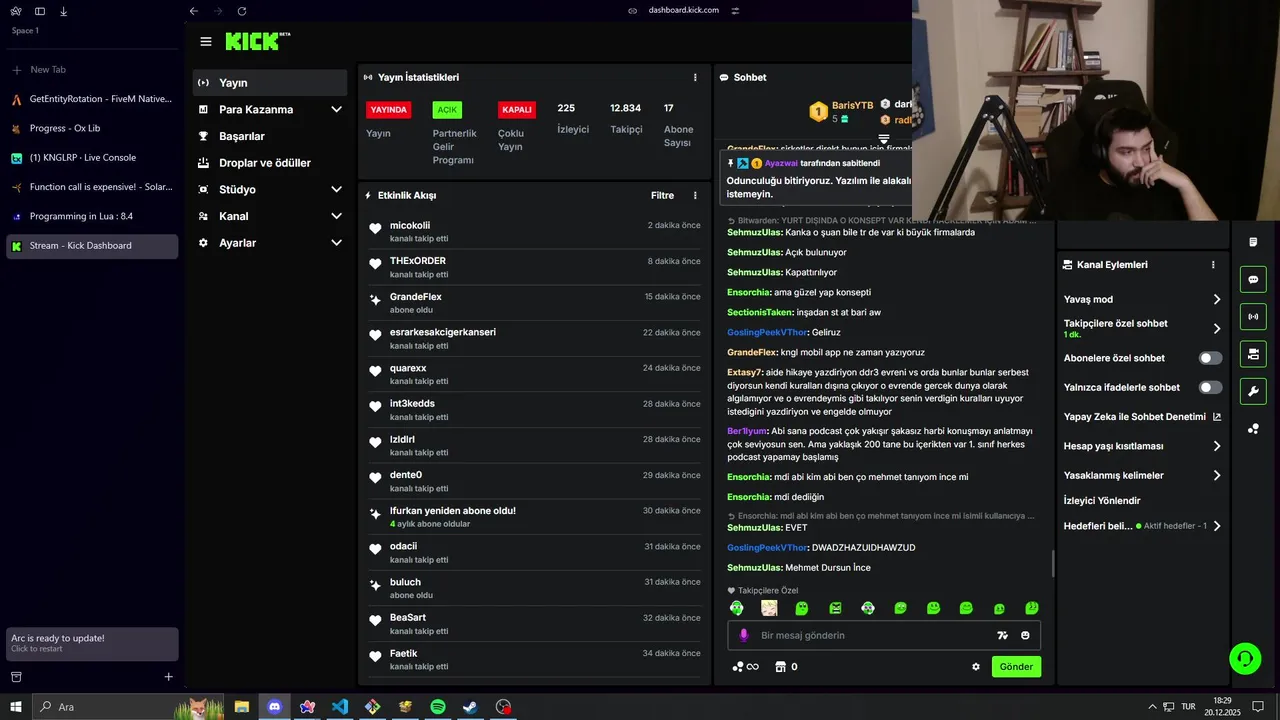Toggle Abonelere özel sohbet switch
Image resolution: width=1280 pixels, height=720 pixels.
(1210, 358)
